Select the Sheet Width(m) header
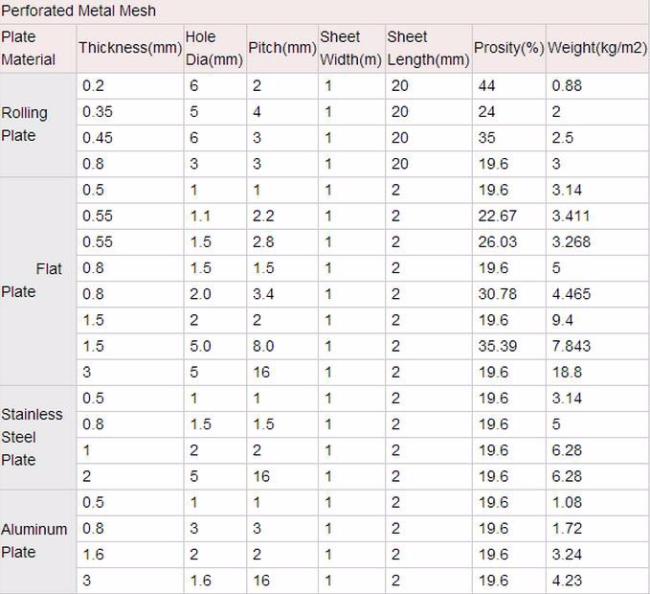Image resolution: width=650 pixels, height=594 pixels. pyautogui.click(x=350, y=48)
